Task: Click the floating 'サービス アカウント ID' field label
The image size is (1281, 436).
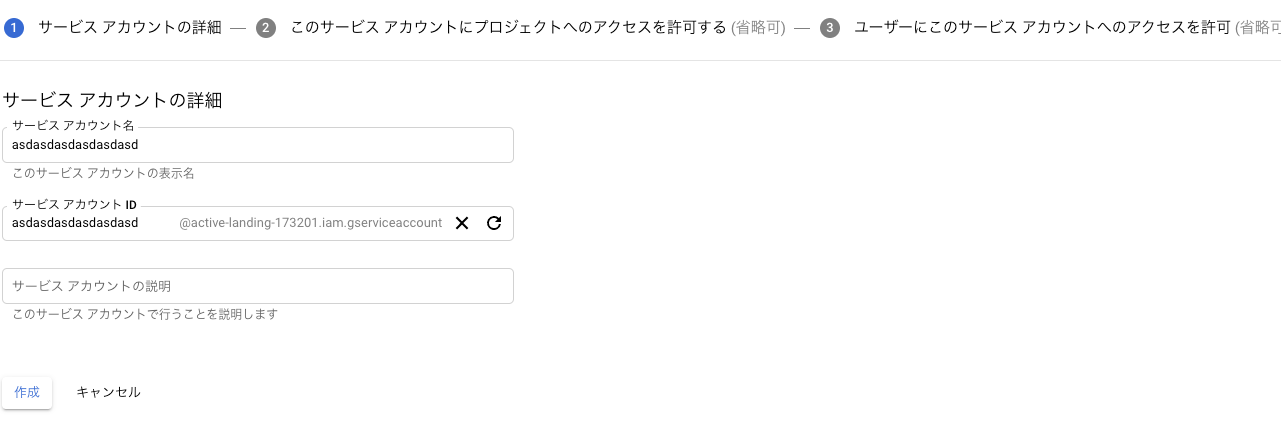Action: (74, 205)
